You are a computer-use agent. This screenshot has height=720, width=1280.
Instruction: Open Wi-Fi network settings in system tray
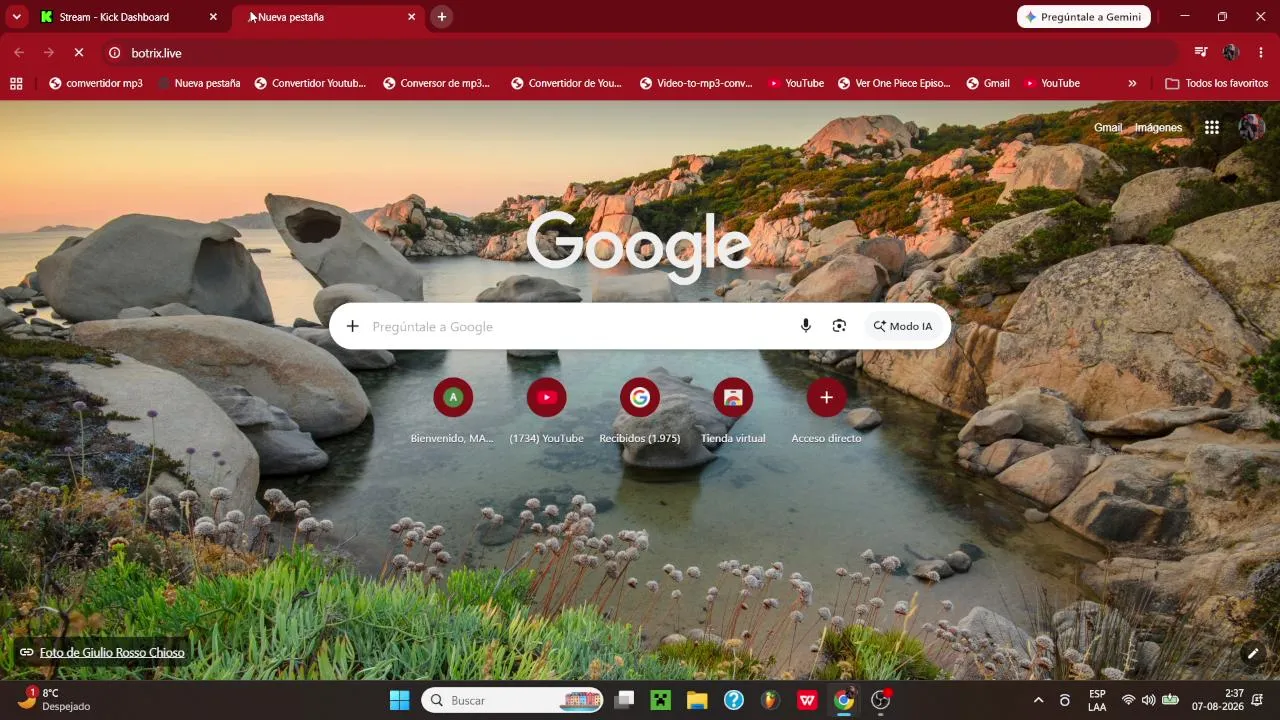click(x=1128, y=700)
